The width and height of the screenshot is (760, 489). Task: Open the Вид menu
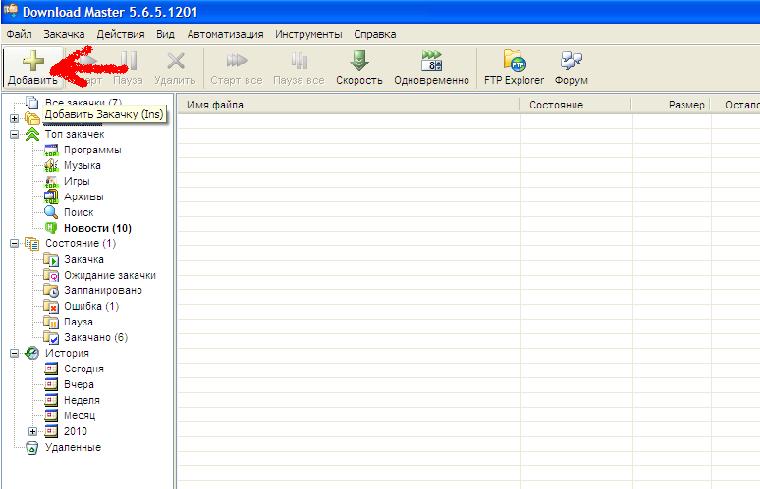click(x=165, y=34)
